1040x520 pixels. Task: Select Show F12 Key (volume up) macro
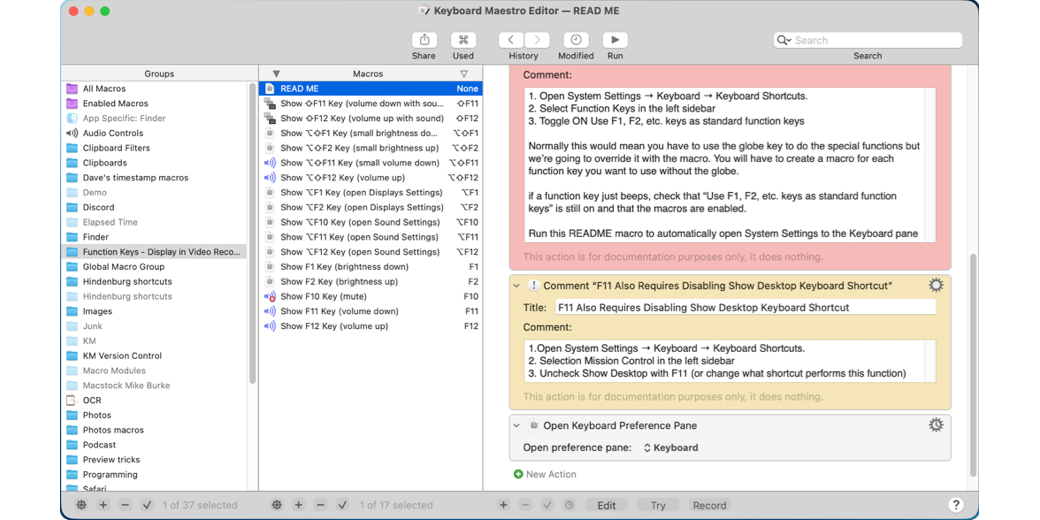(x=371, y=326)
